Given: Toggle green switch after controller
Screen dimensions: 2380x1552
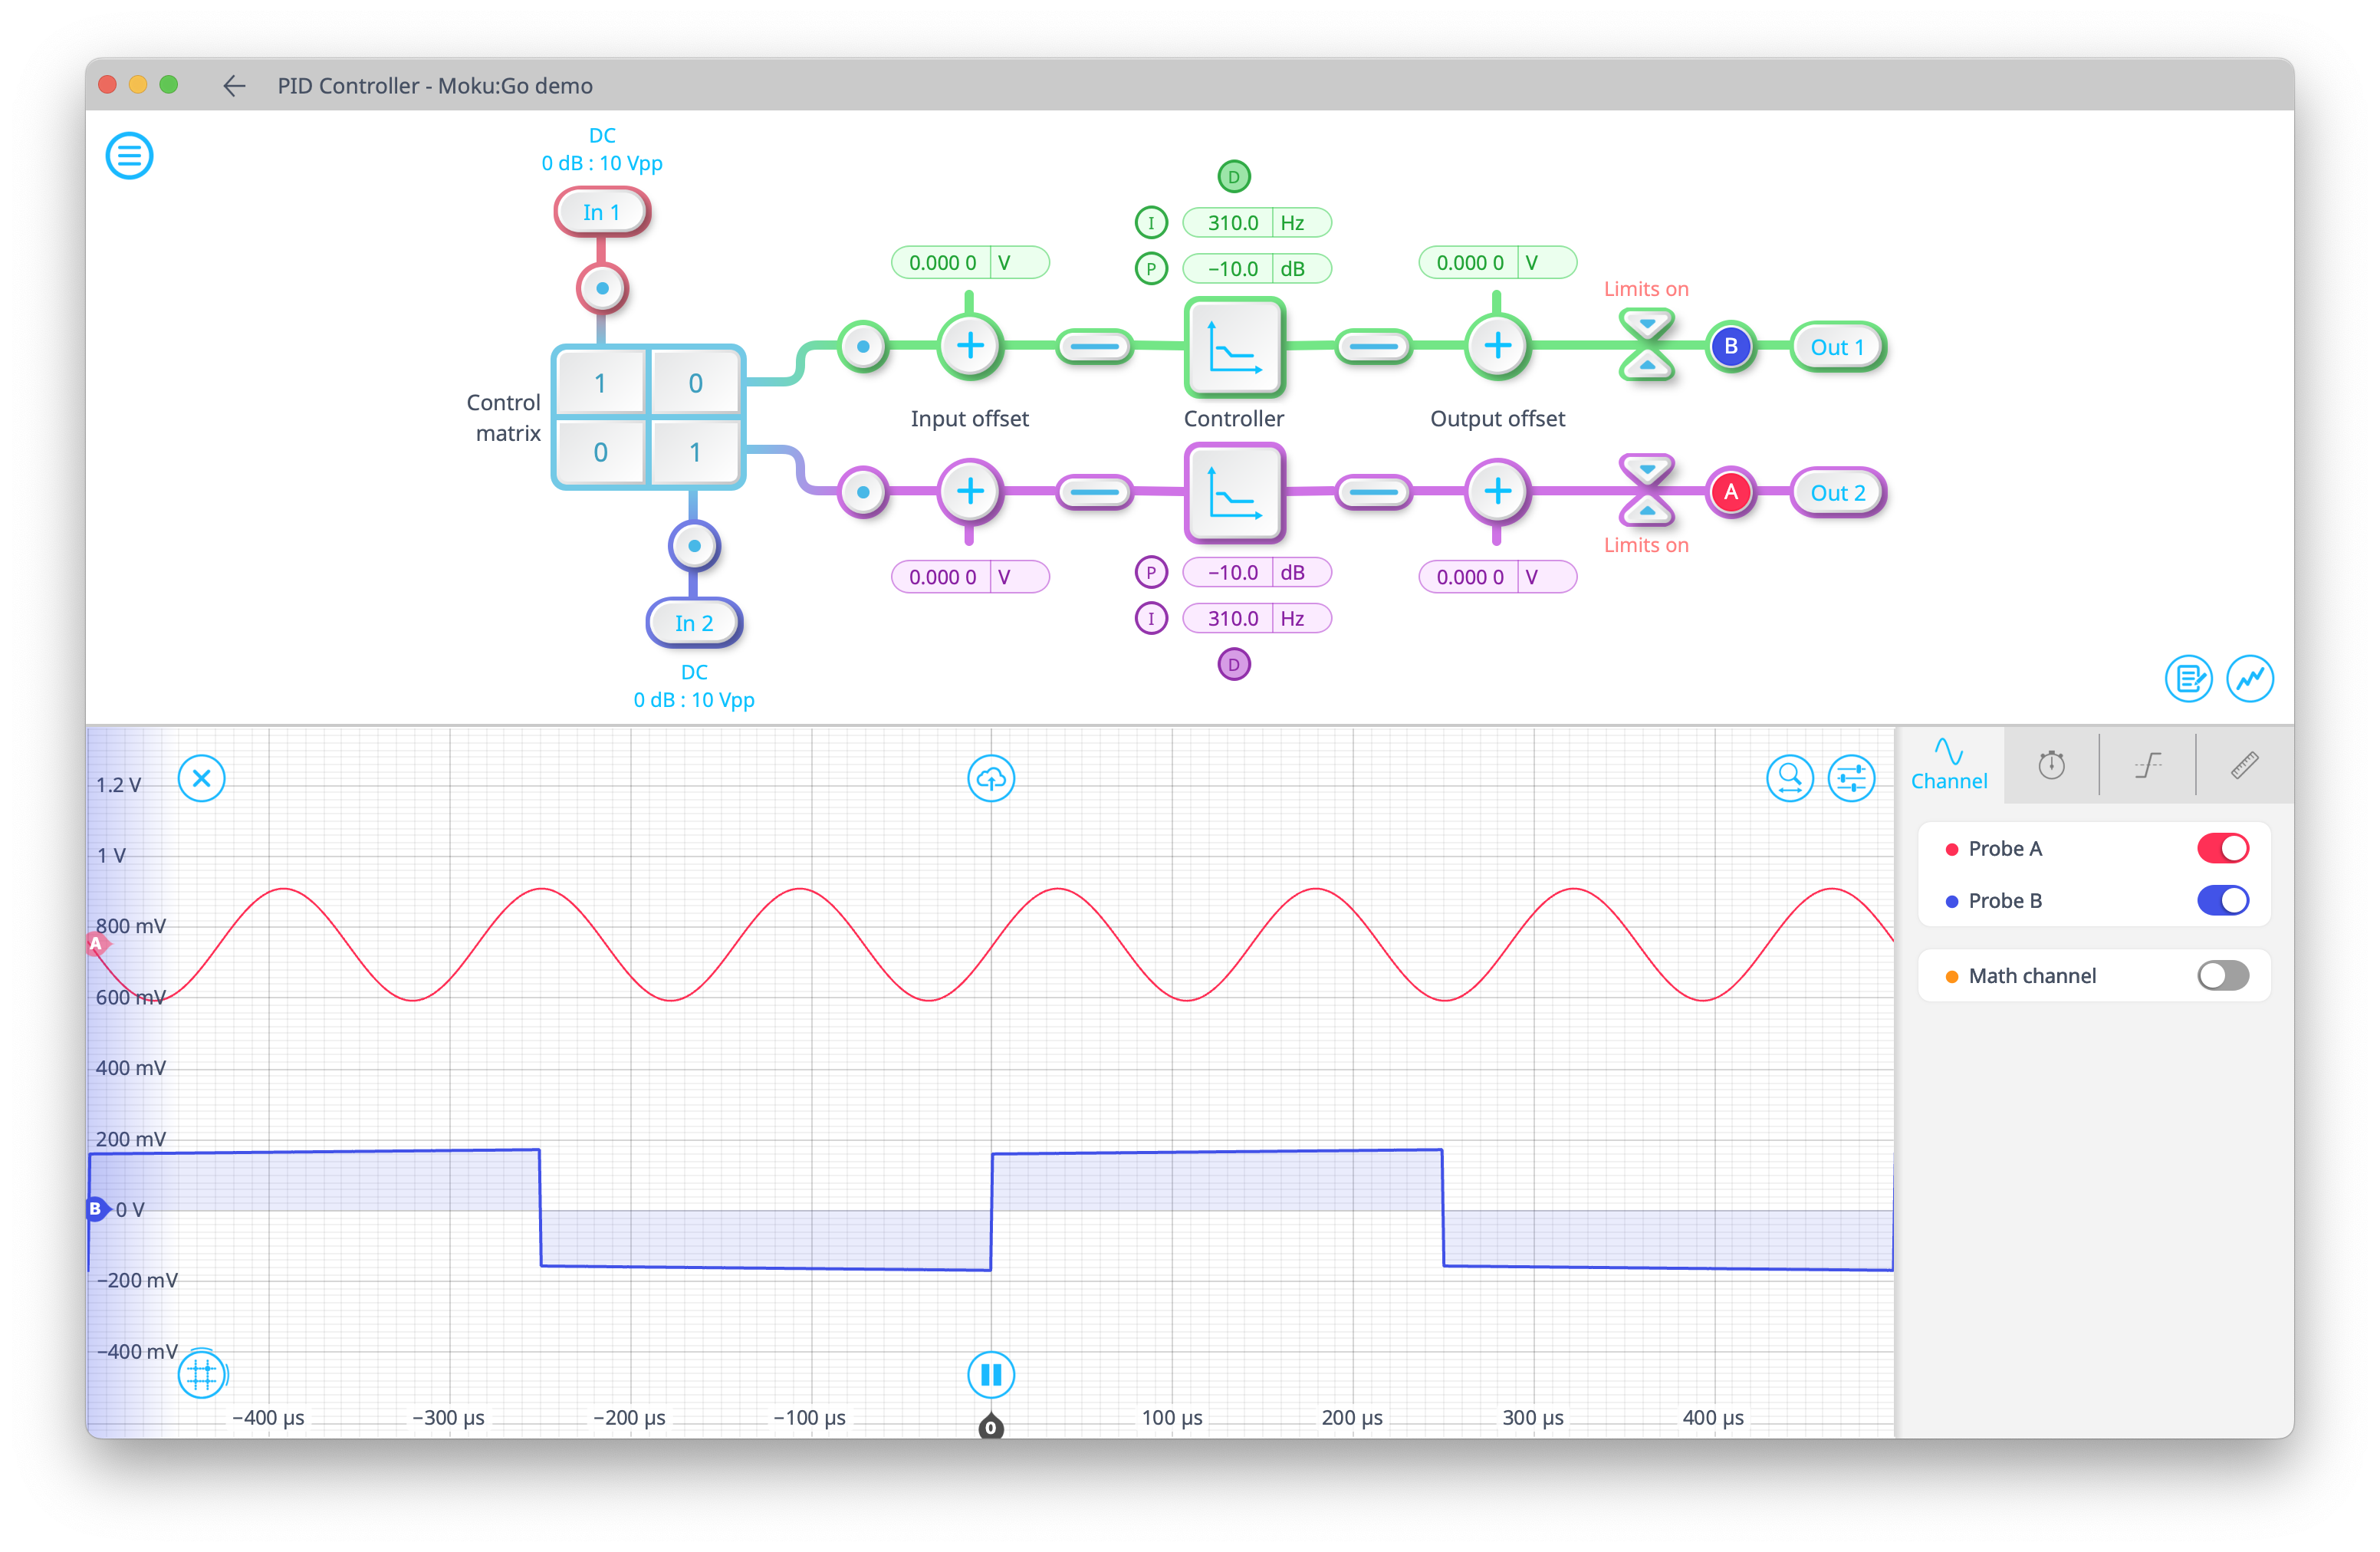Looking at the screenshot, I should tap(1373, 347).
